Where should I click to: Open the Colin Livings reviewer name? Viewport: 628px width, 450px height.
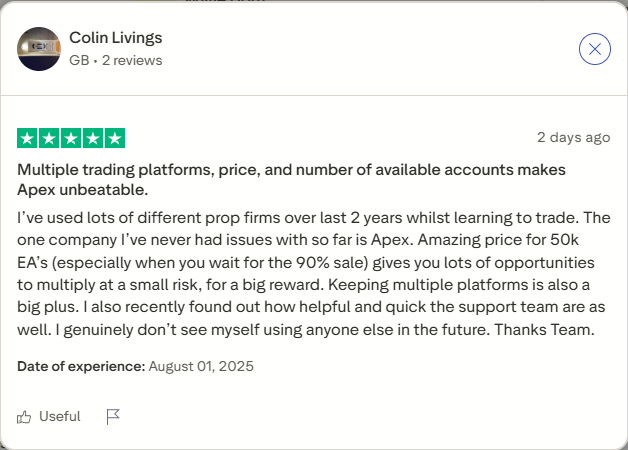click(115, 38)
